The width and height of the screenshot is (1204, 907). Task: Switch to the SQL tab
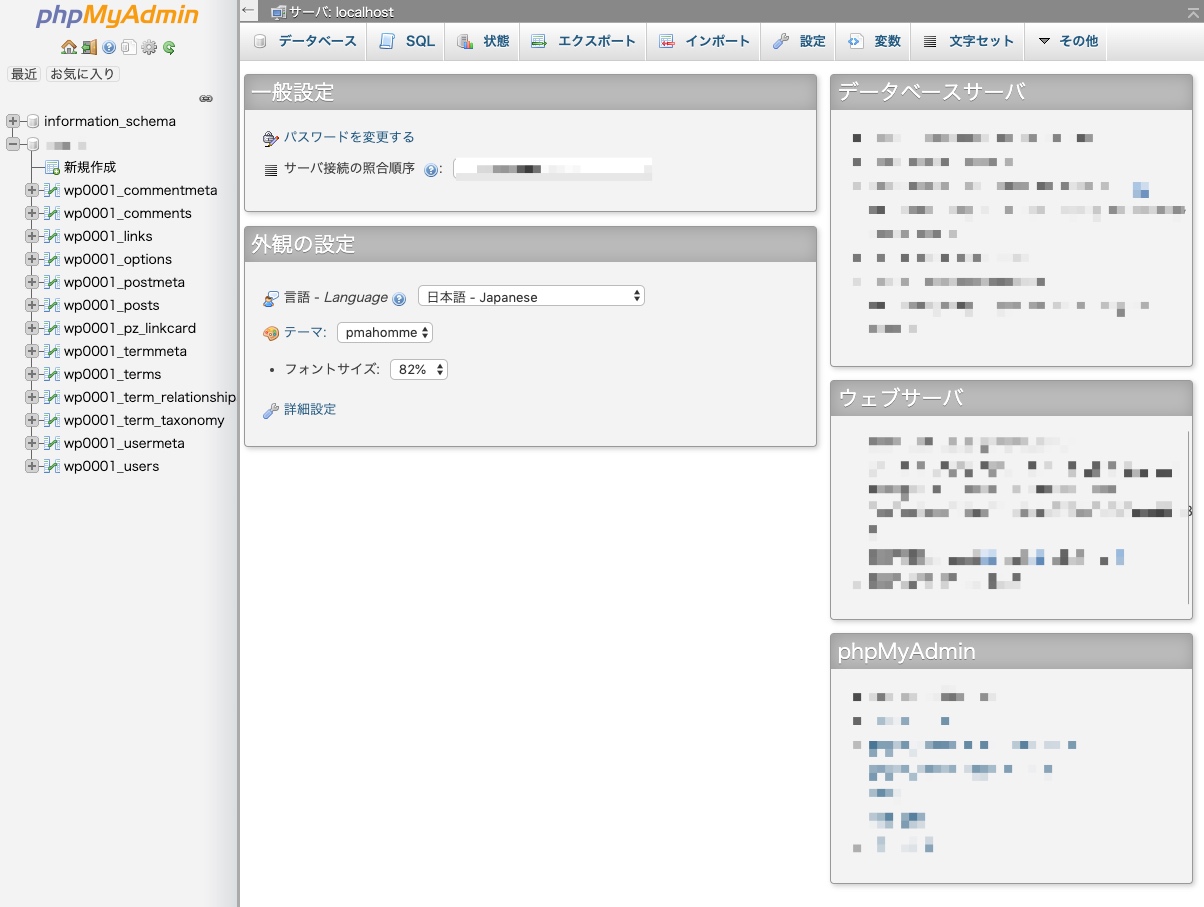408,41
